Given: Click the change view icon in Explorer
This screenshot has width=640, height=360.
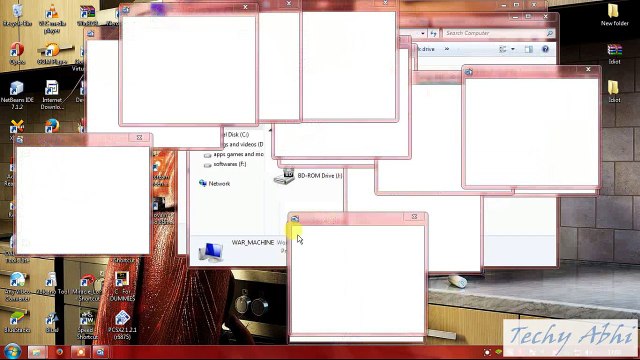Looking at the screenshot, I should 503,49.
